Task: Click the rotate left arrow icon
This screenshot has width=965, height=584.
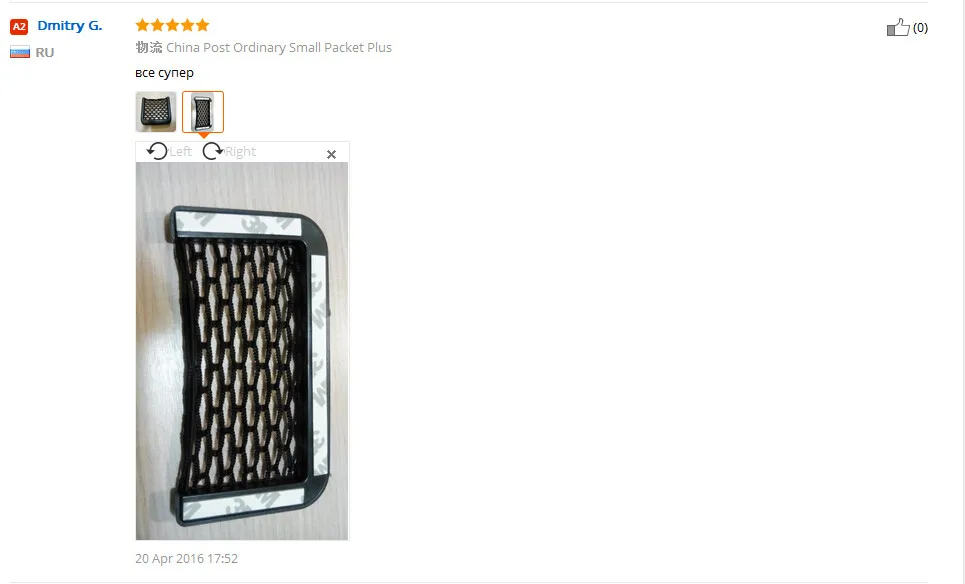Action: [x=157, y=151]
